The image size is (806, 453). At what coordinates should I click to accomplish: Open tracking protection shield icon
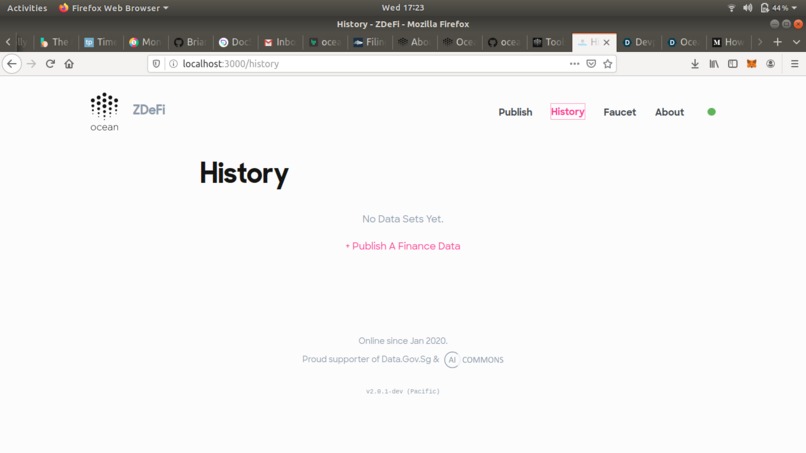[x=156, y=64]
